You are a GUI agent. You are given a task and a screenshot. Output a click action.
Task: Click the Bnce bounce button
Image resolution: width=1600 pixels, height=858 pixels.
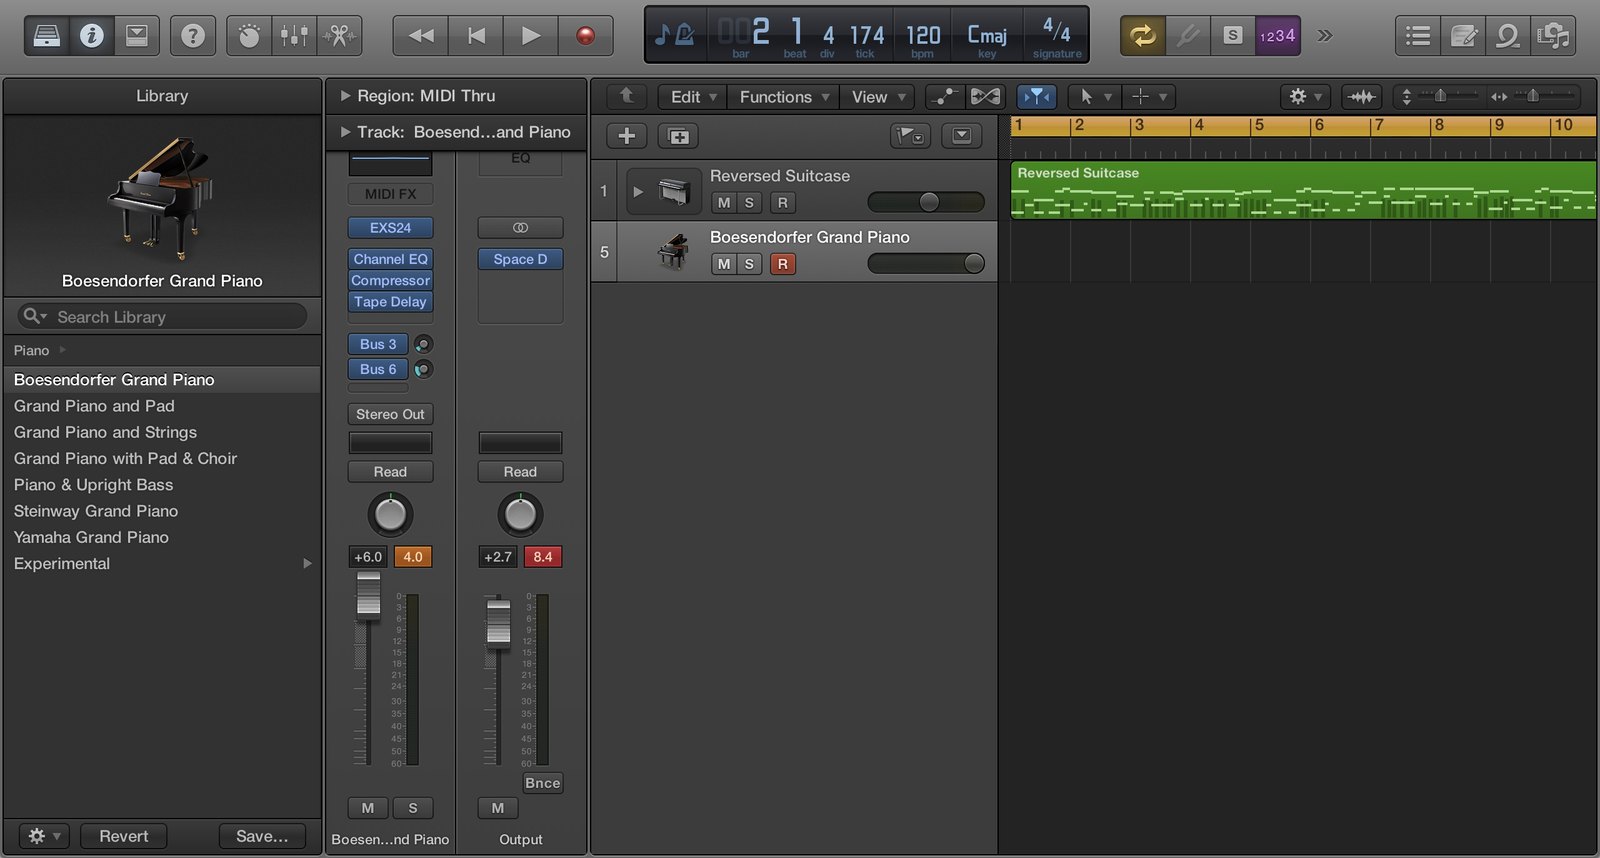coord(542,783)
